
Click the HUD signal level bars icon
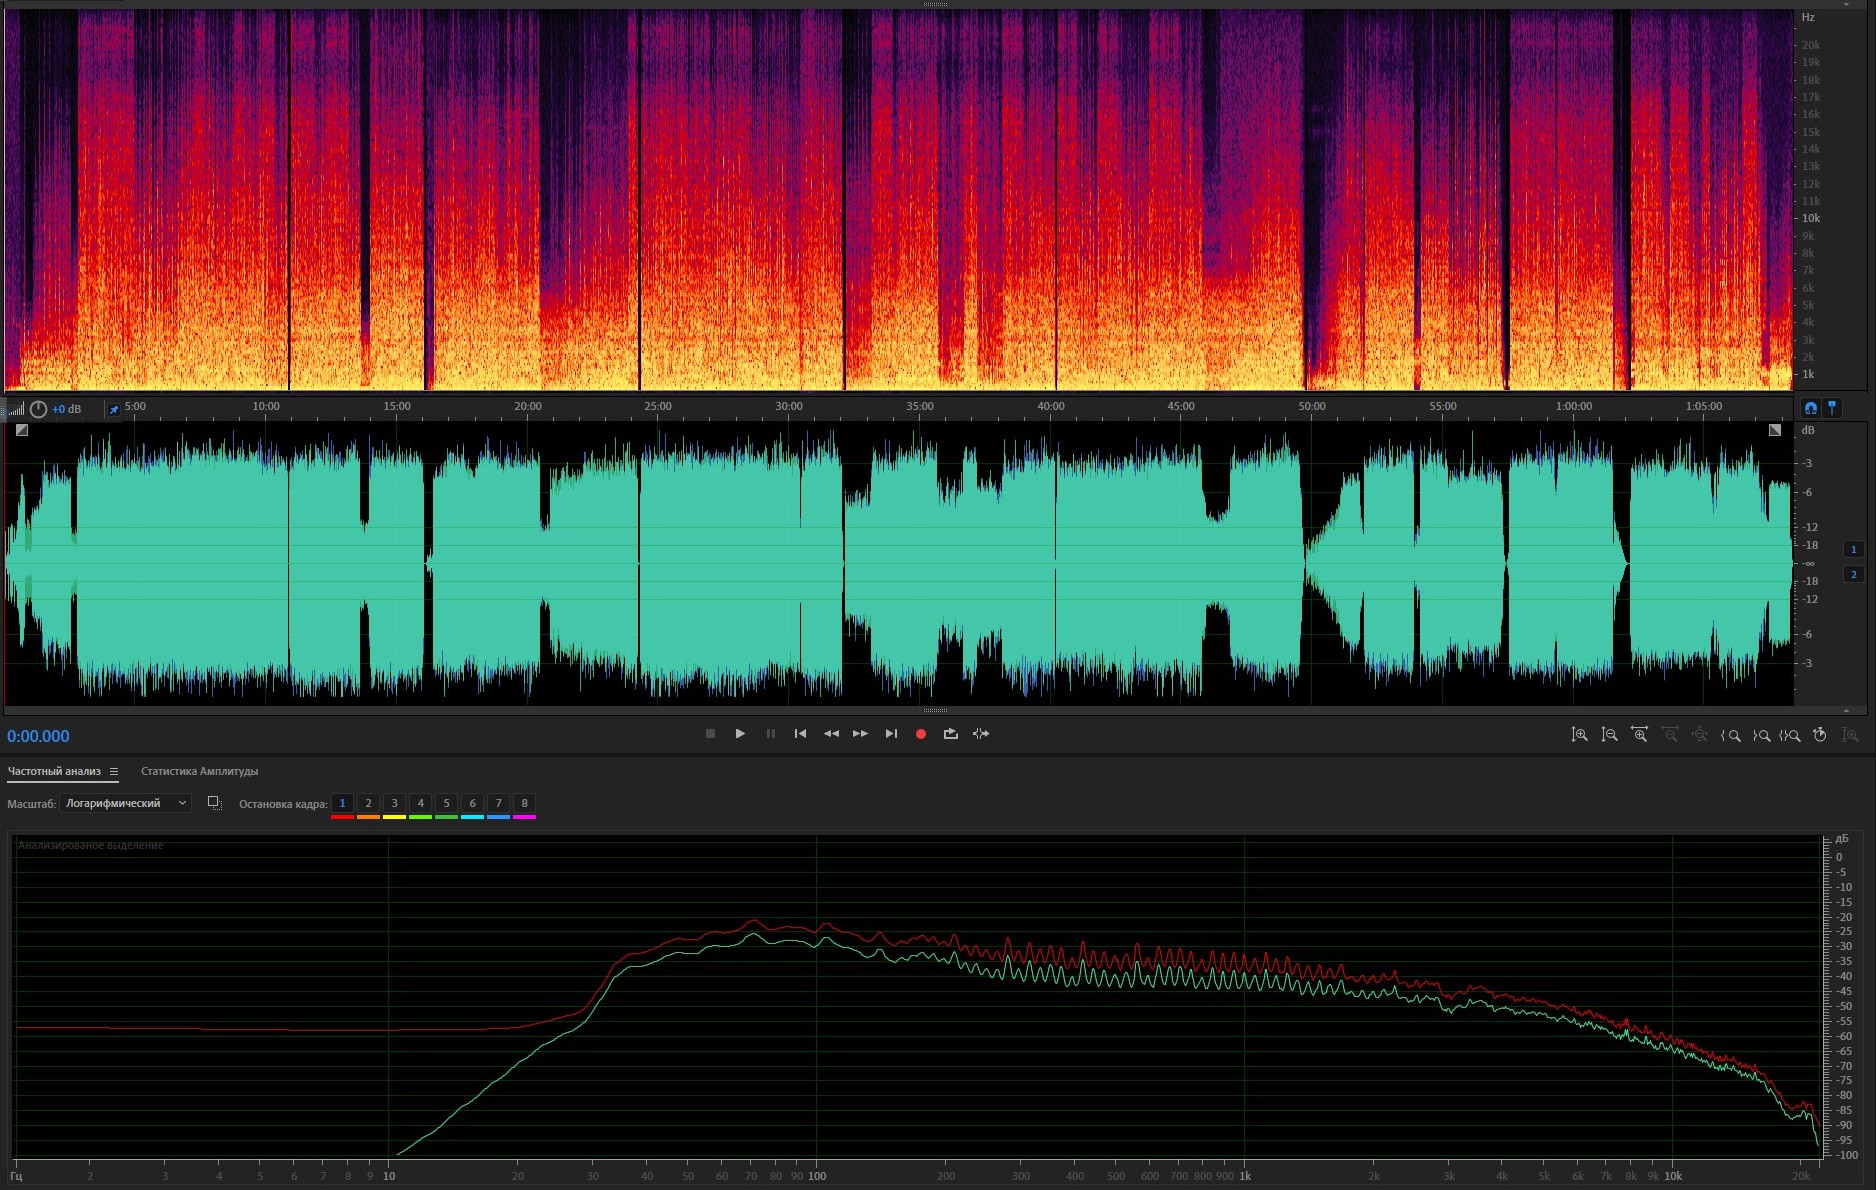pos(16,409)
